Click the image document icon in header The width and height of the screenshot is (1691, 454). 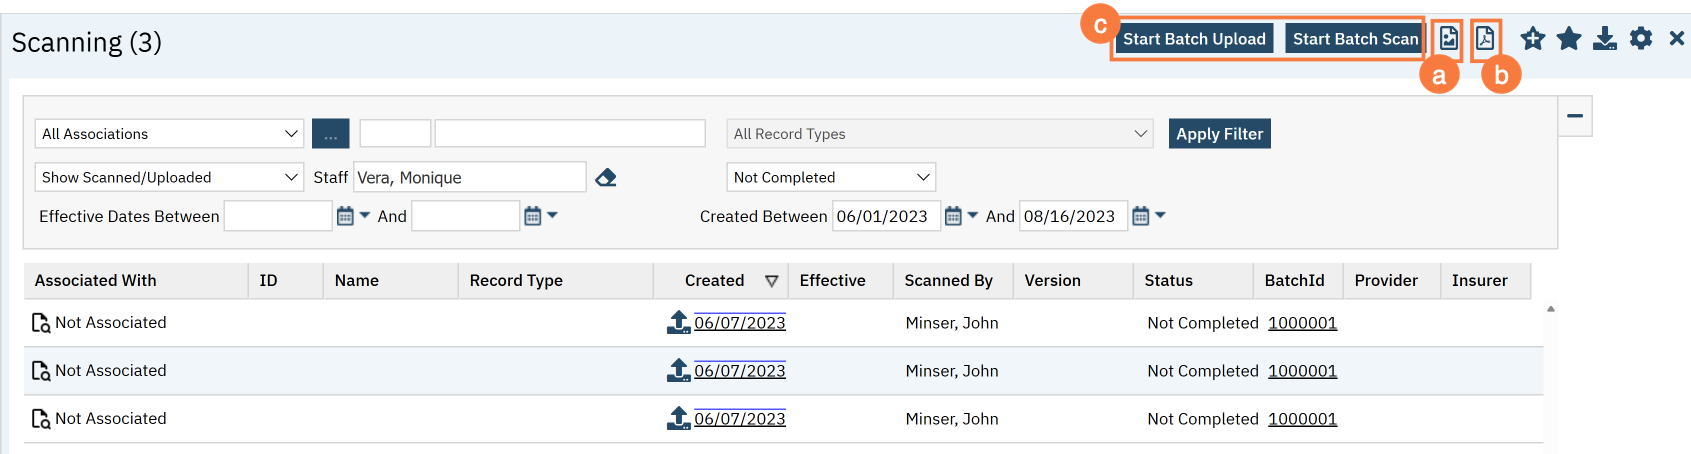(x=1448, y=39)
